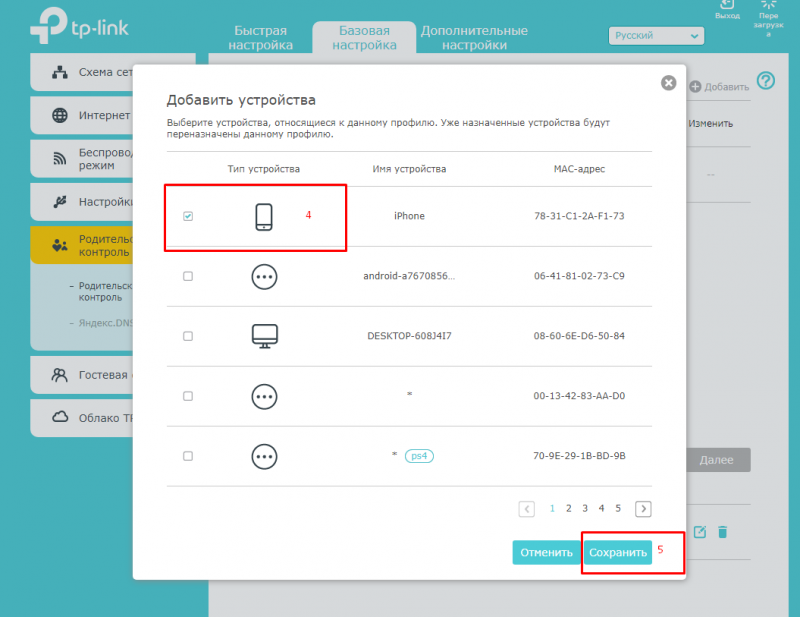Screen dimensions: 800x617
Task: Click the tp-link logo
Action: [x=80, y=28]
